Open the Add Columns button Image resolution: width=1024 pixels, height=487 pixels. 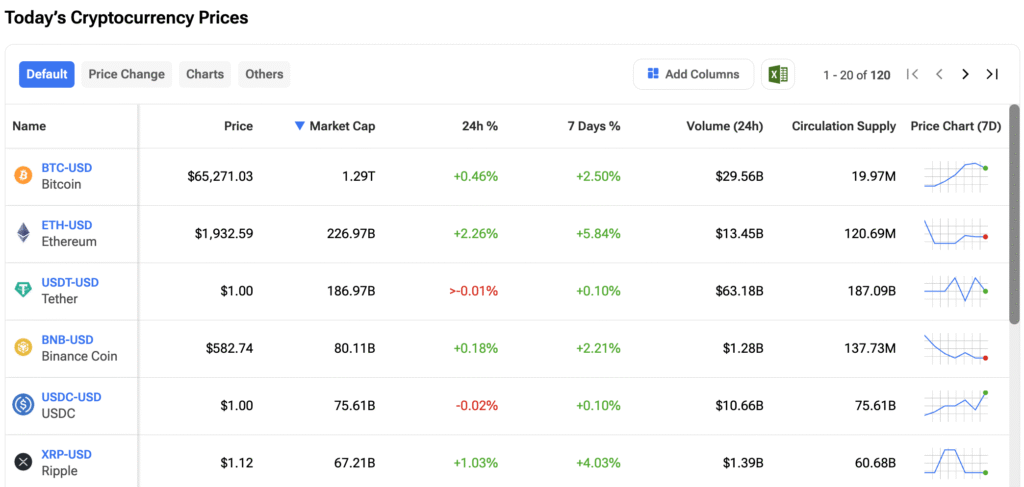coord(694,74)
